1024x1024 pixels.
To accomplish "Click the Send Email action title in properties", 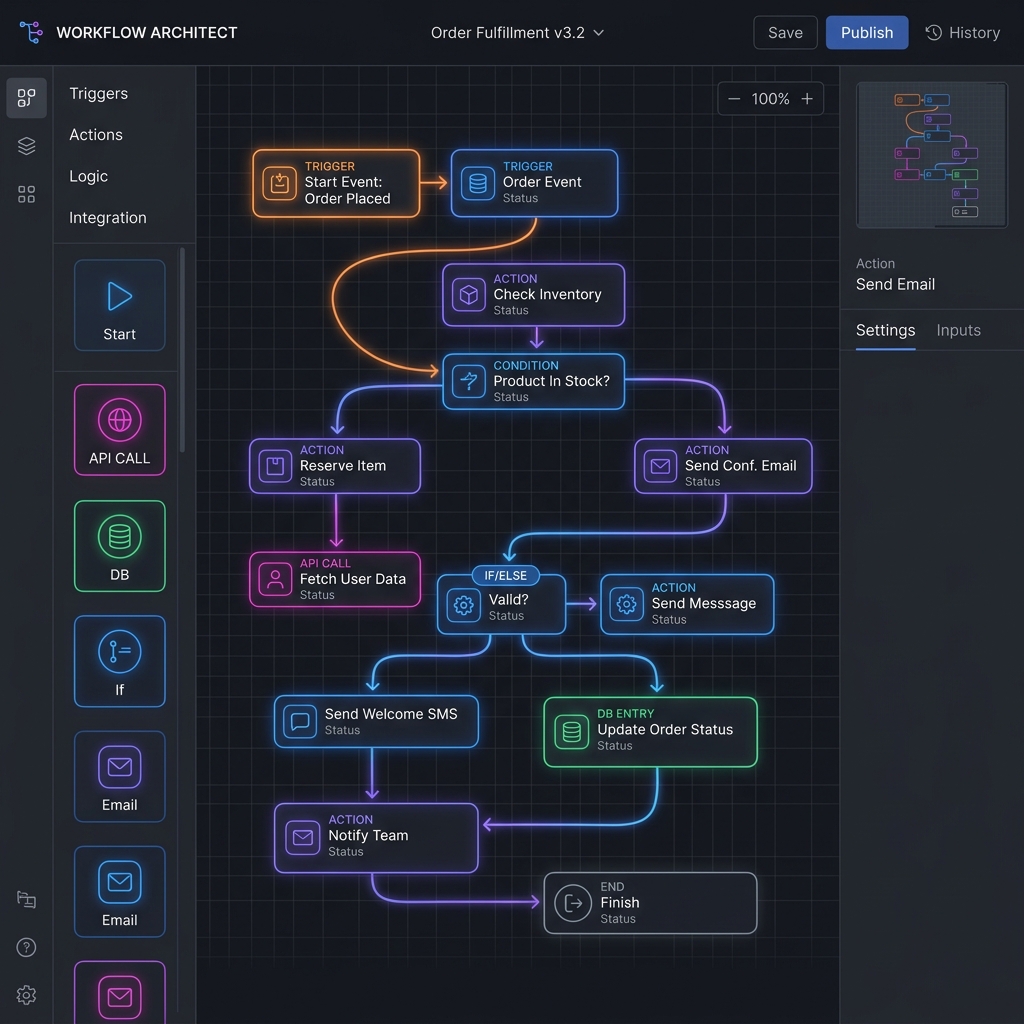I will click(x=895, y=284).
